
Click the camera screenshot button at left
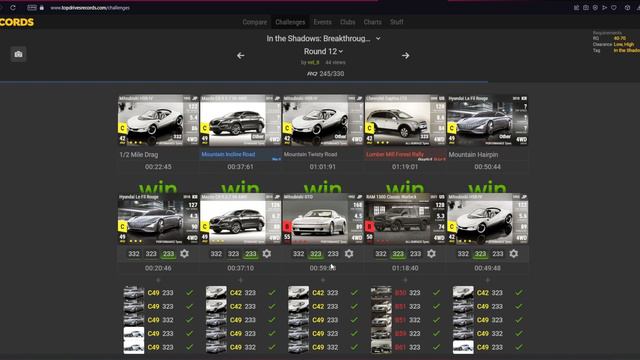(x=18, y=54)
